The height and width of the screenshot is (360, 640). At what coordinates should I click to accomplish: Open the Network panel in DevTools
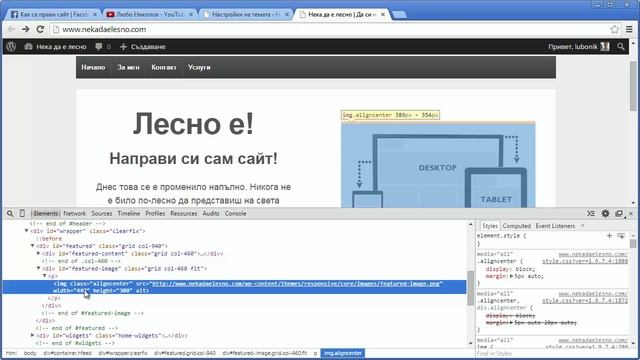pyautogui.click(x=74, y=213)
